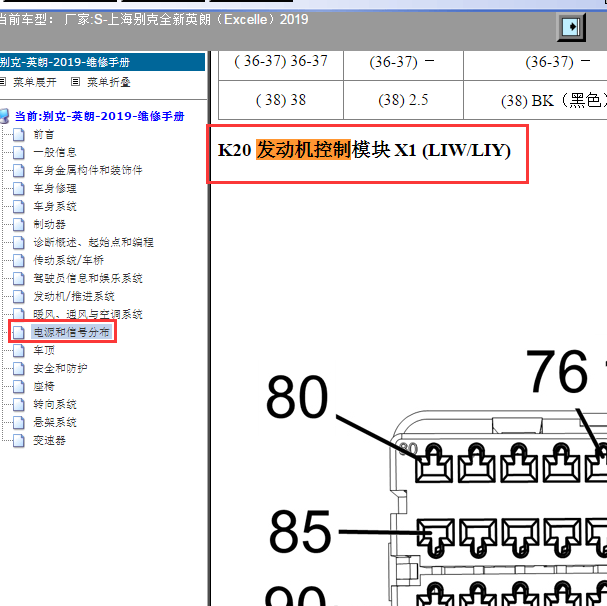607x606 pixels.
Task: Click the 菜单展开 square icon
Action: [x=2, y=82]
